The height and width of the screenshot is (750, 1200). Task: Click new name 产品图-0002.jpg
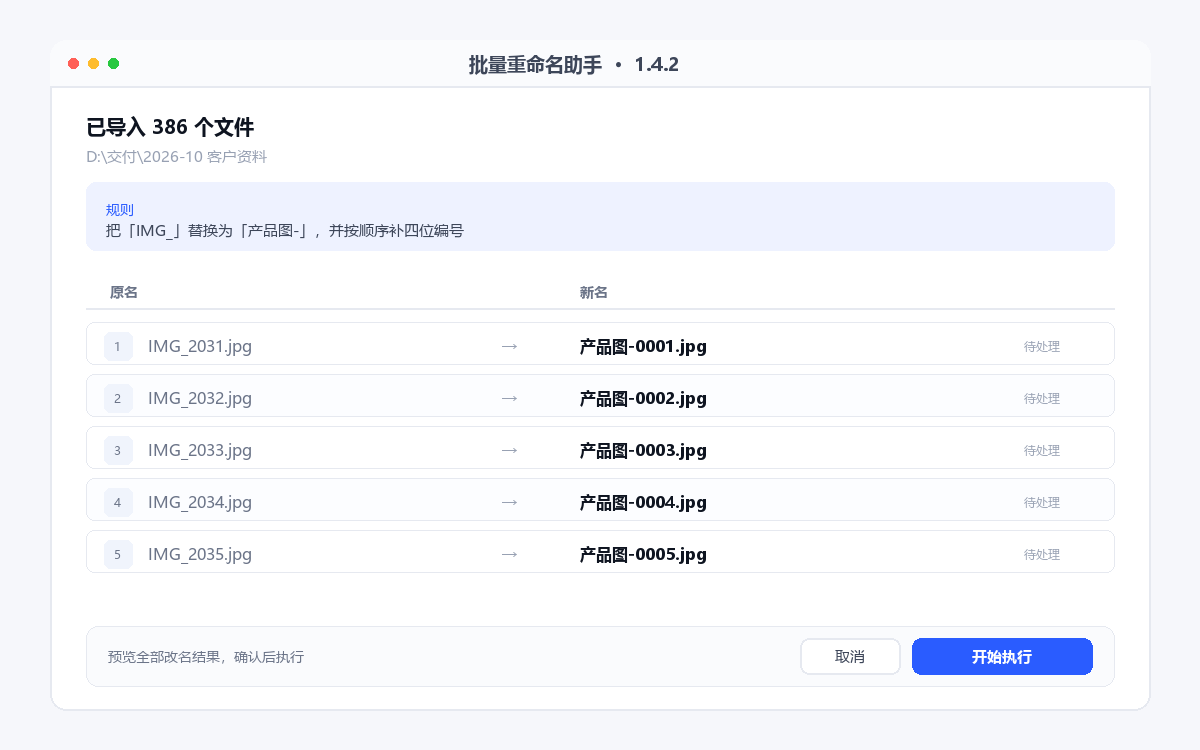(643, 399)
